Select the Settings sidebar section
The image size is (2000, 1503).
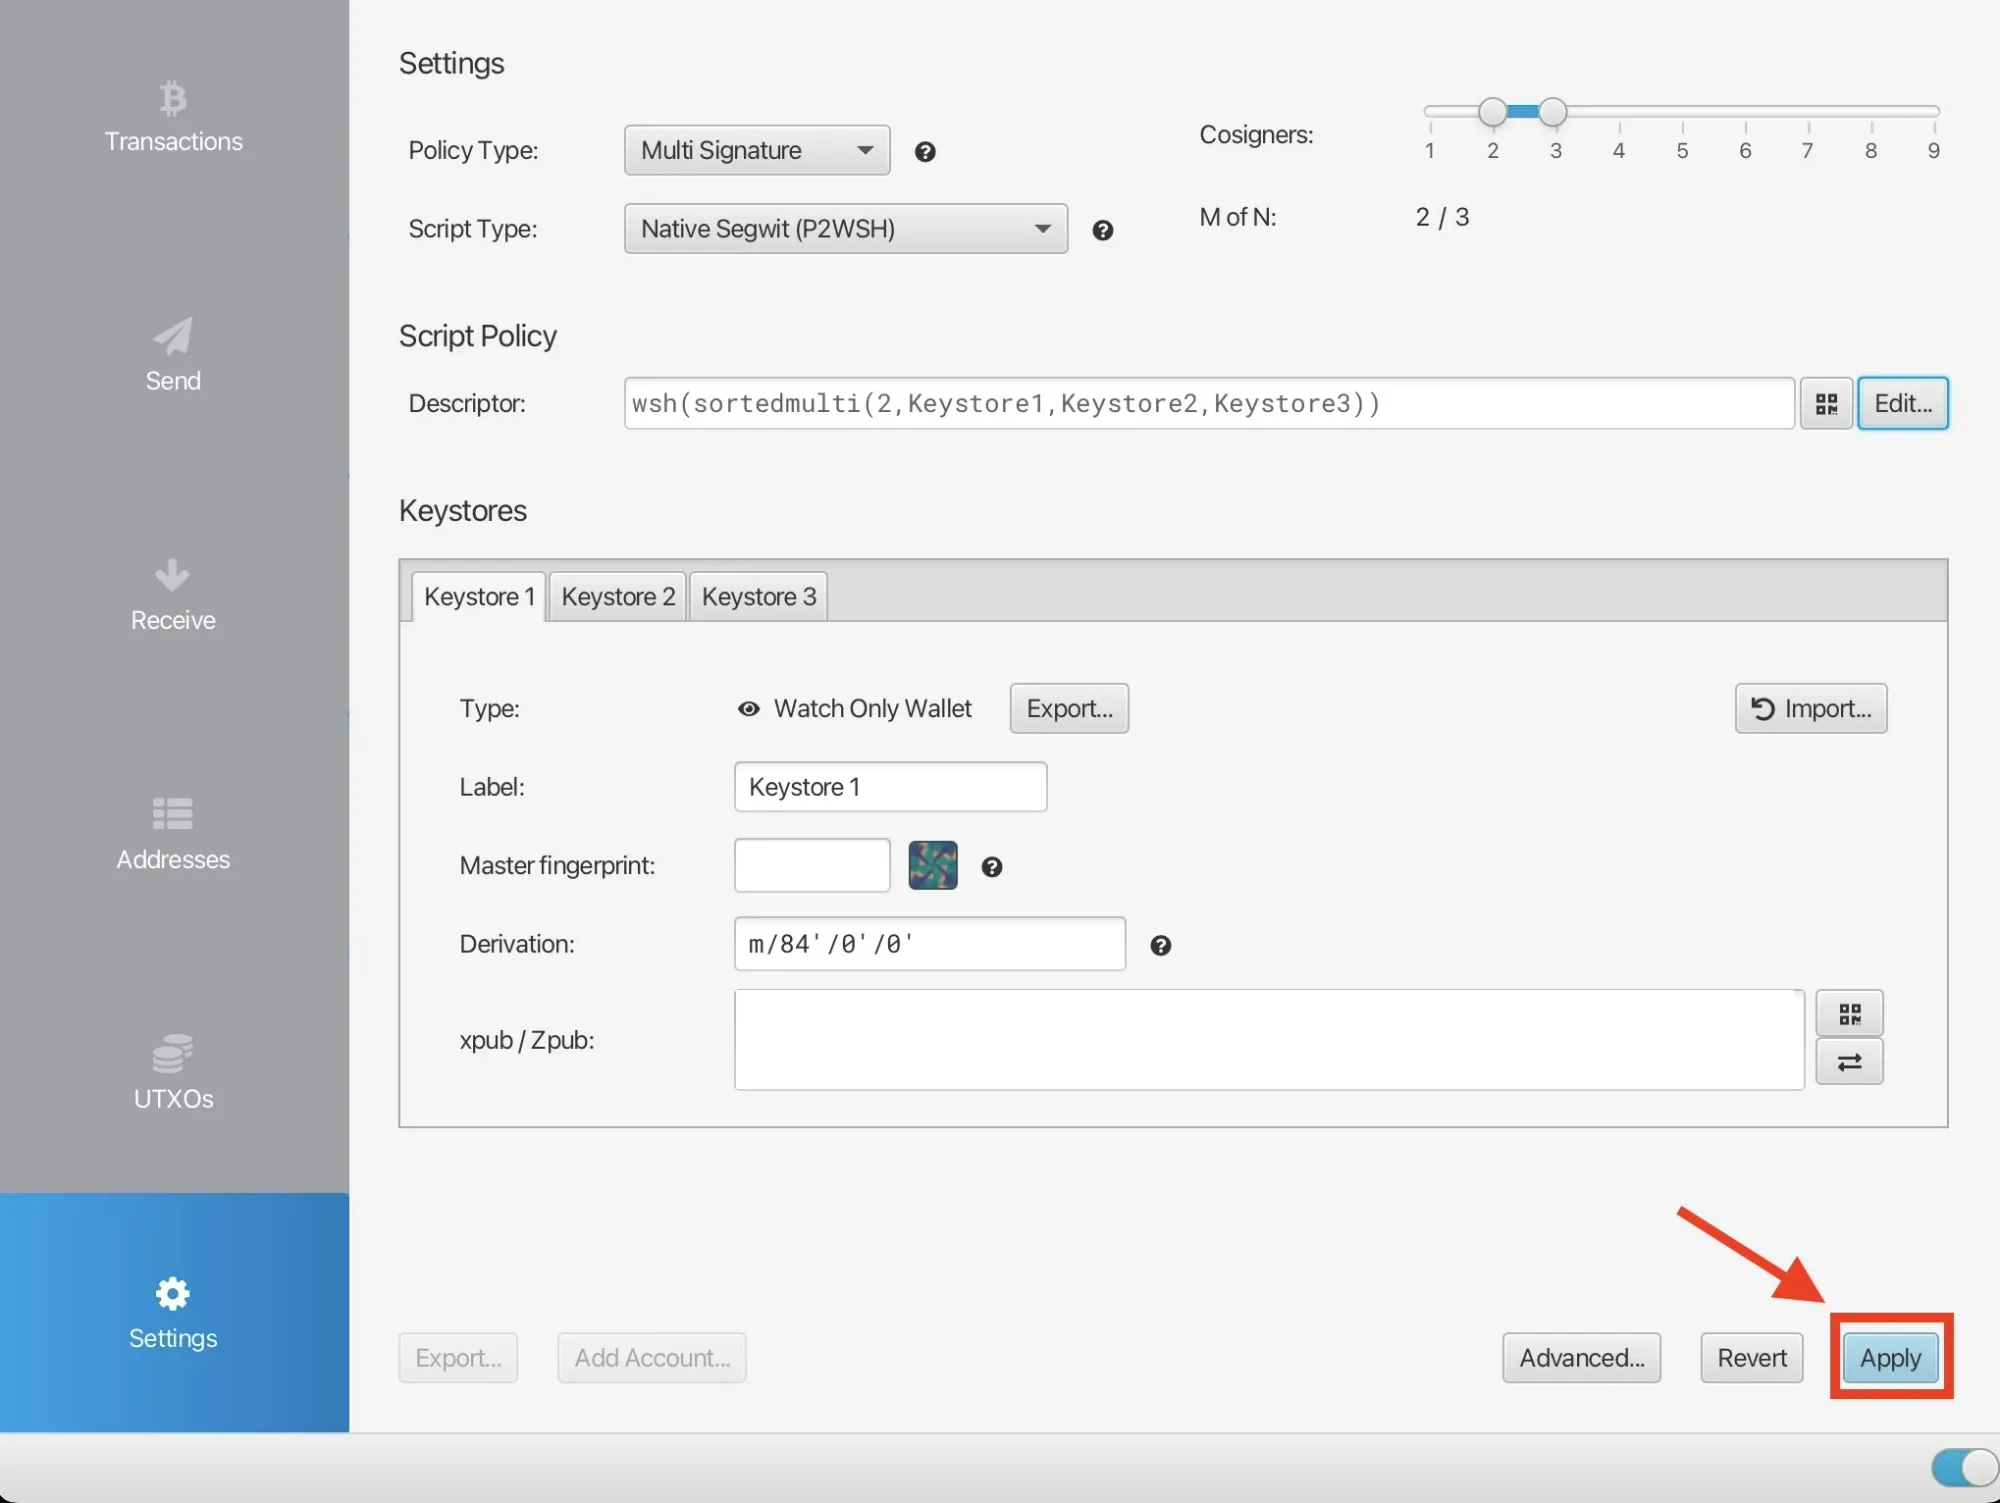tap(173, 1313)
